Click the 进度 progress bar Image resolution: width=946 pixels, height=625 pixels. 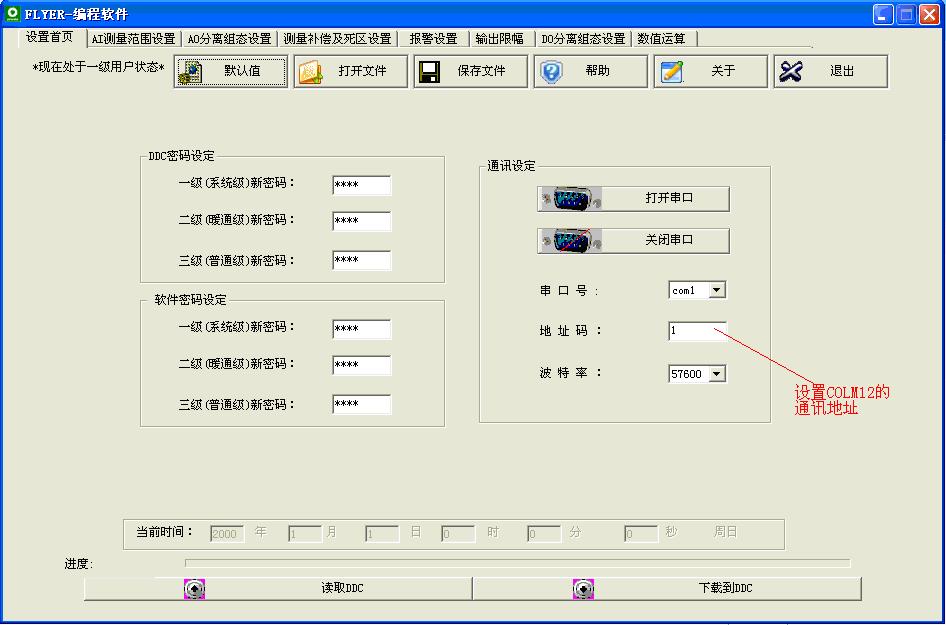(517, 564)
